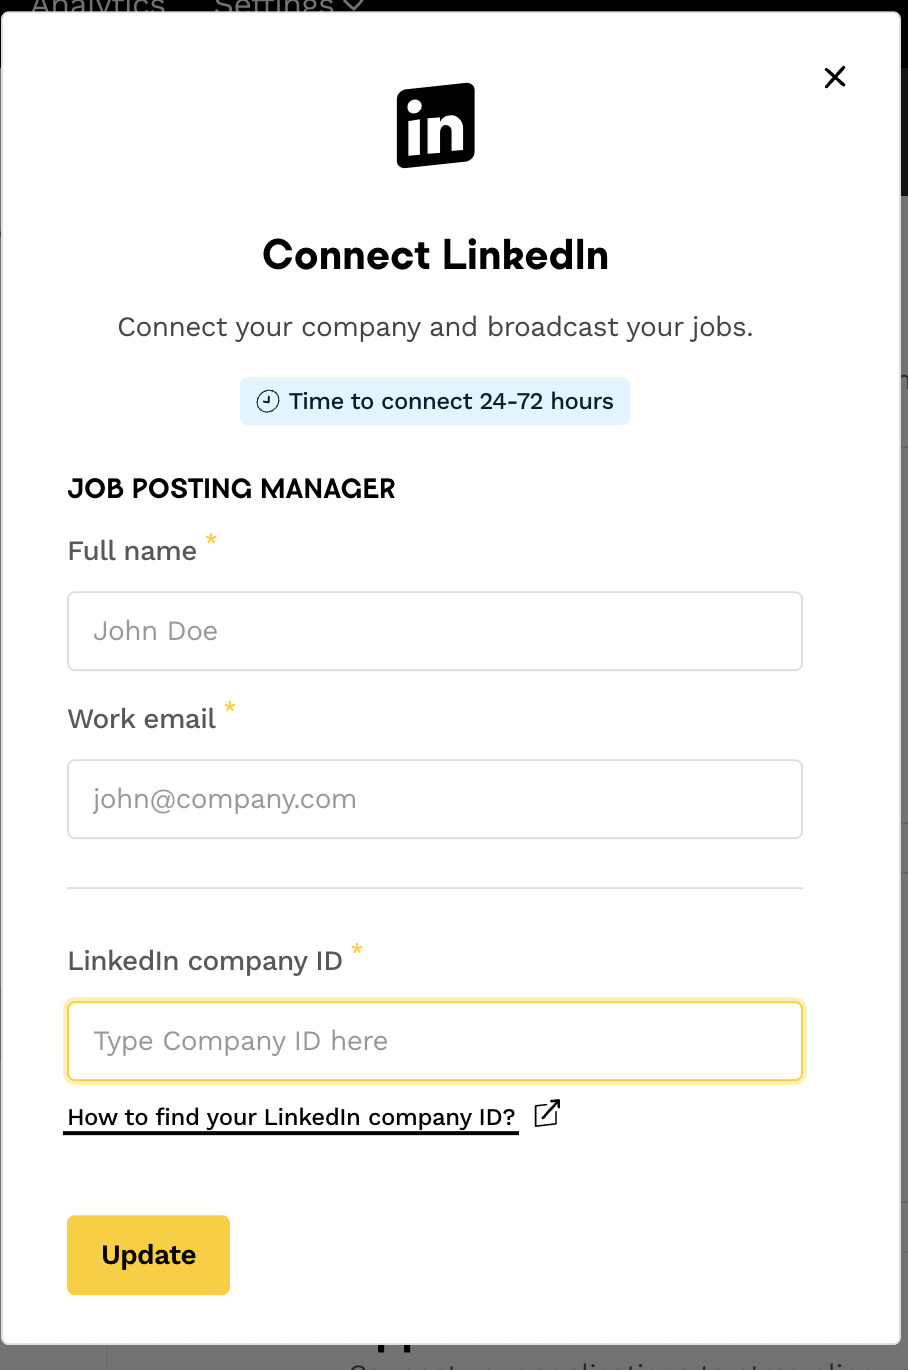Click the external link icon beside company ID help
Image resolution: width=908 pixels, height=1370 pixels.
coord(547,1114)
